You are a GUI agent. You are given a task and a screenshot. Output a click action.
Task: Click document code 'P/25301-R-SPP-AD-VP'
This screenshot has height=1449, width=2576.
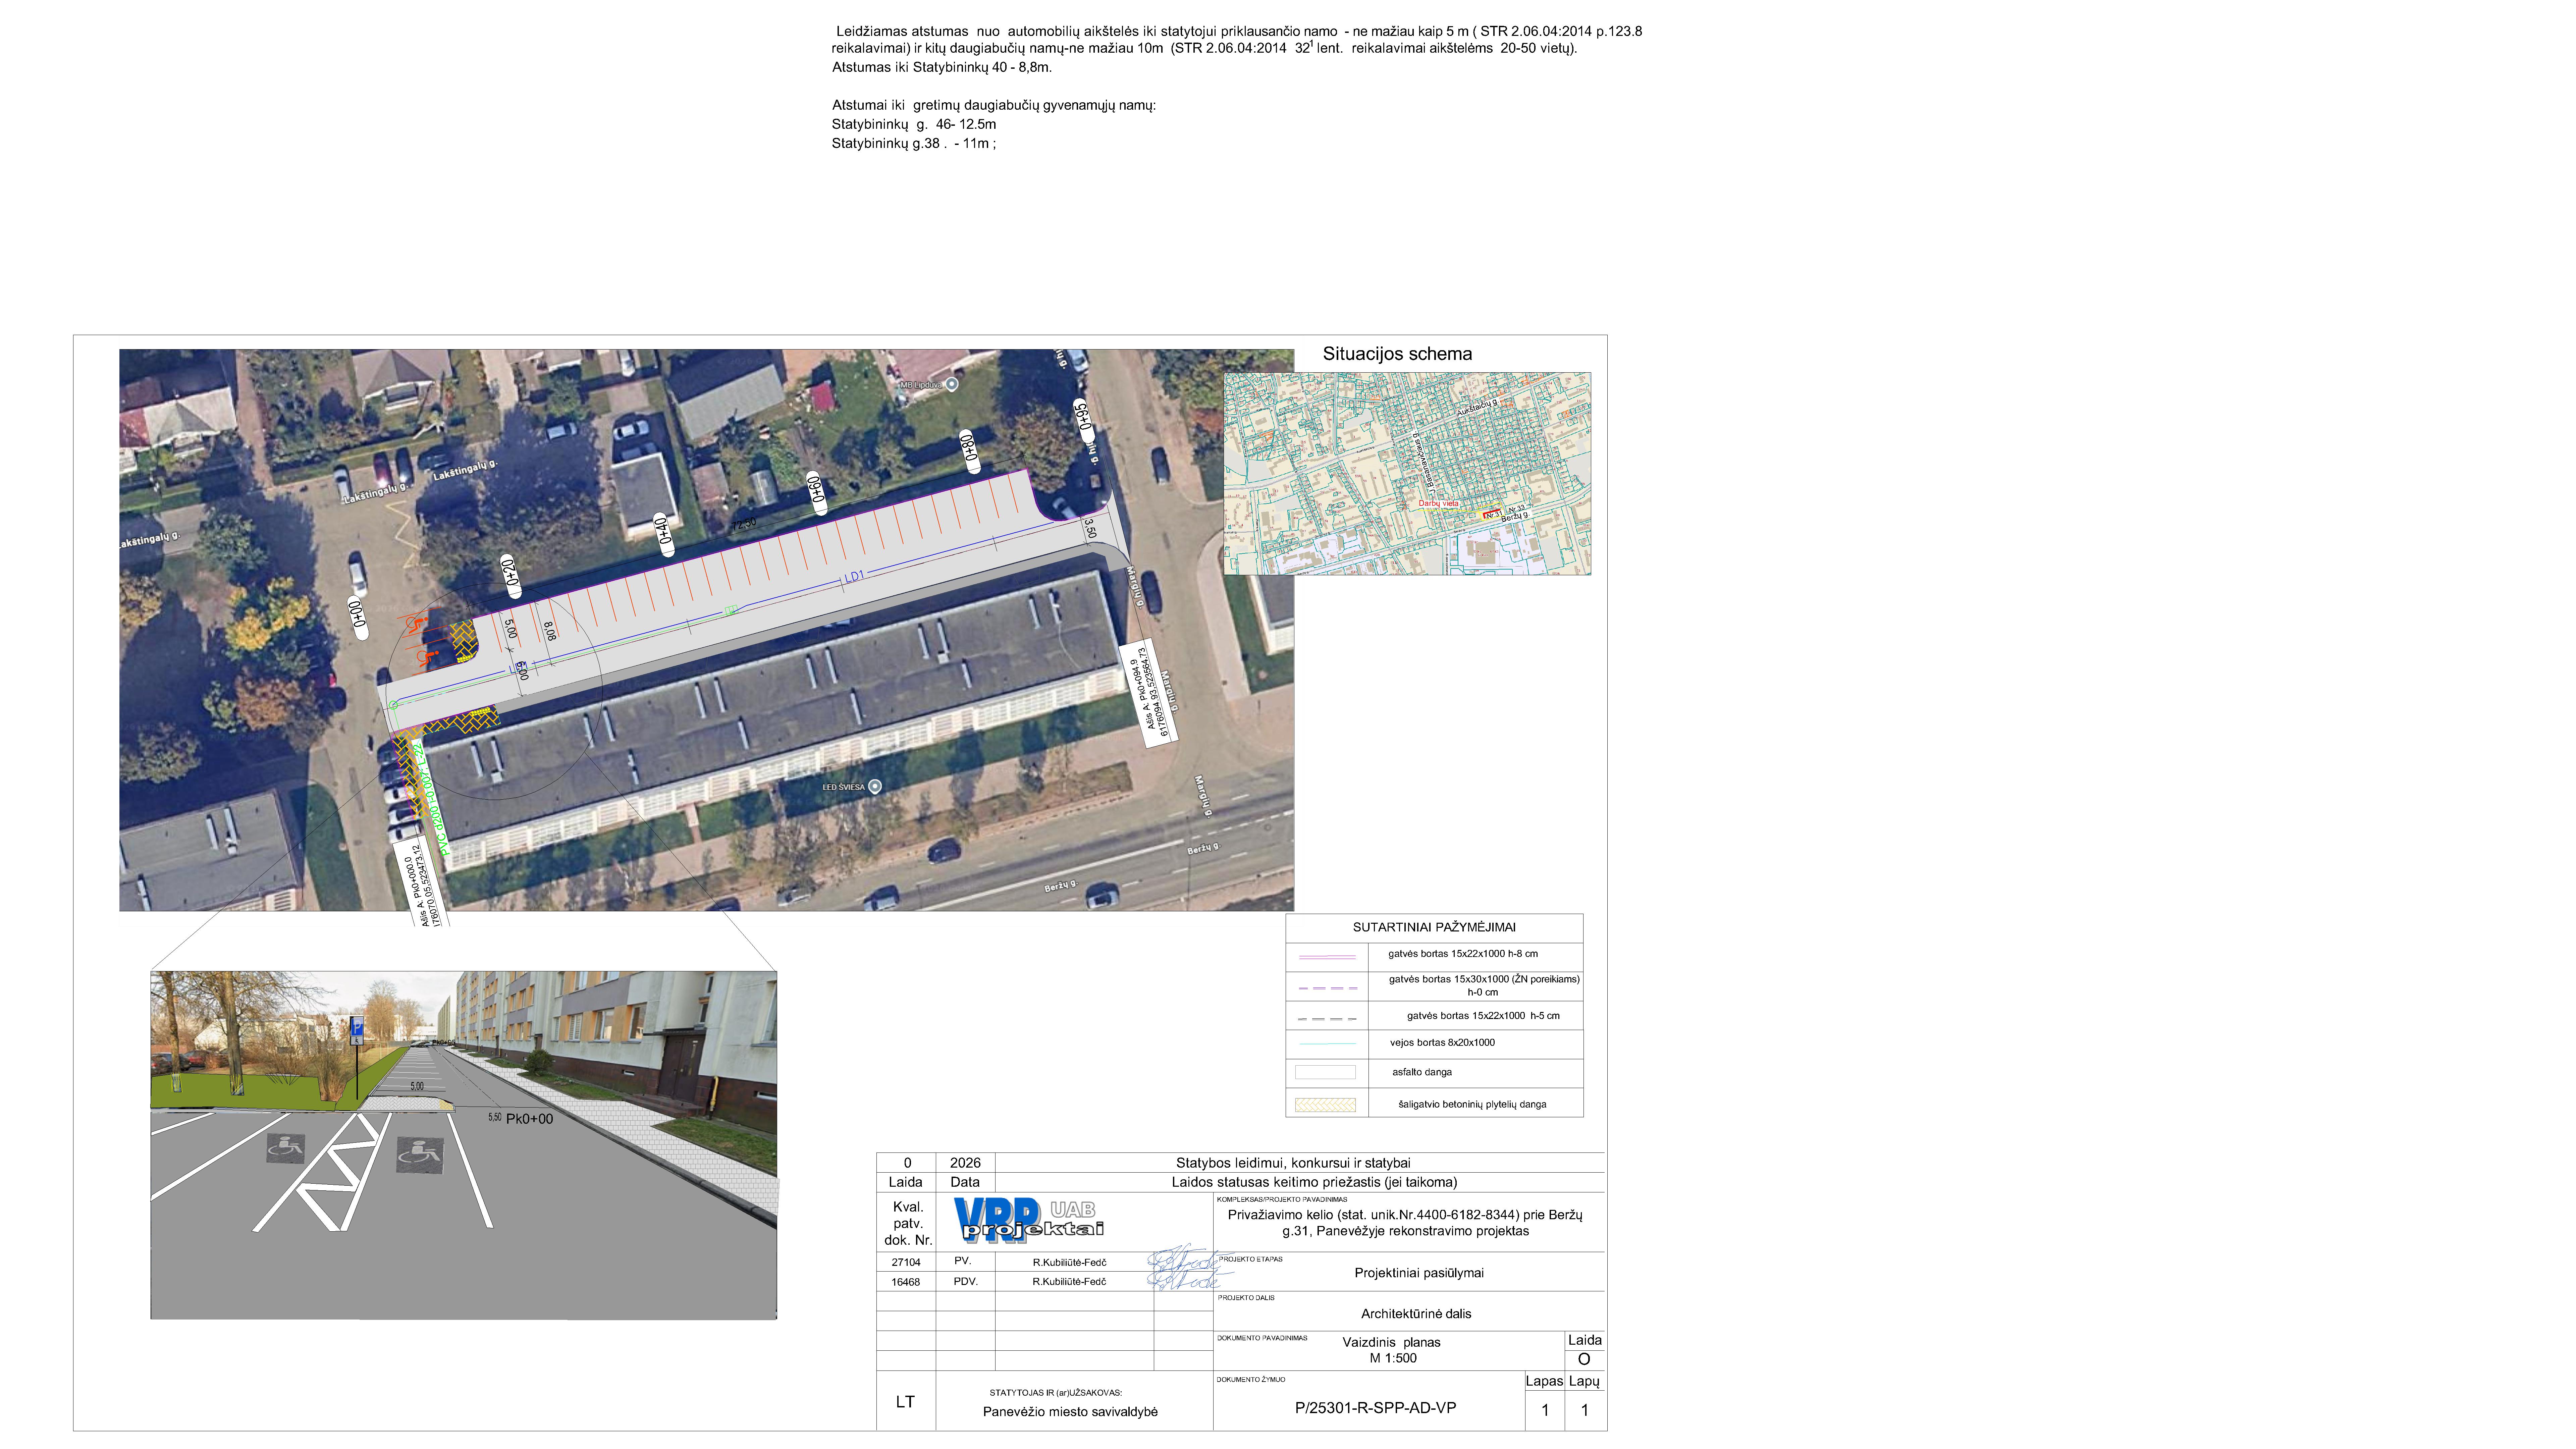click(x=1375, y=1408)
